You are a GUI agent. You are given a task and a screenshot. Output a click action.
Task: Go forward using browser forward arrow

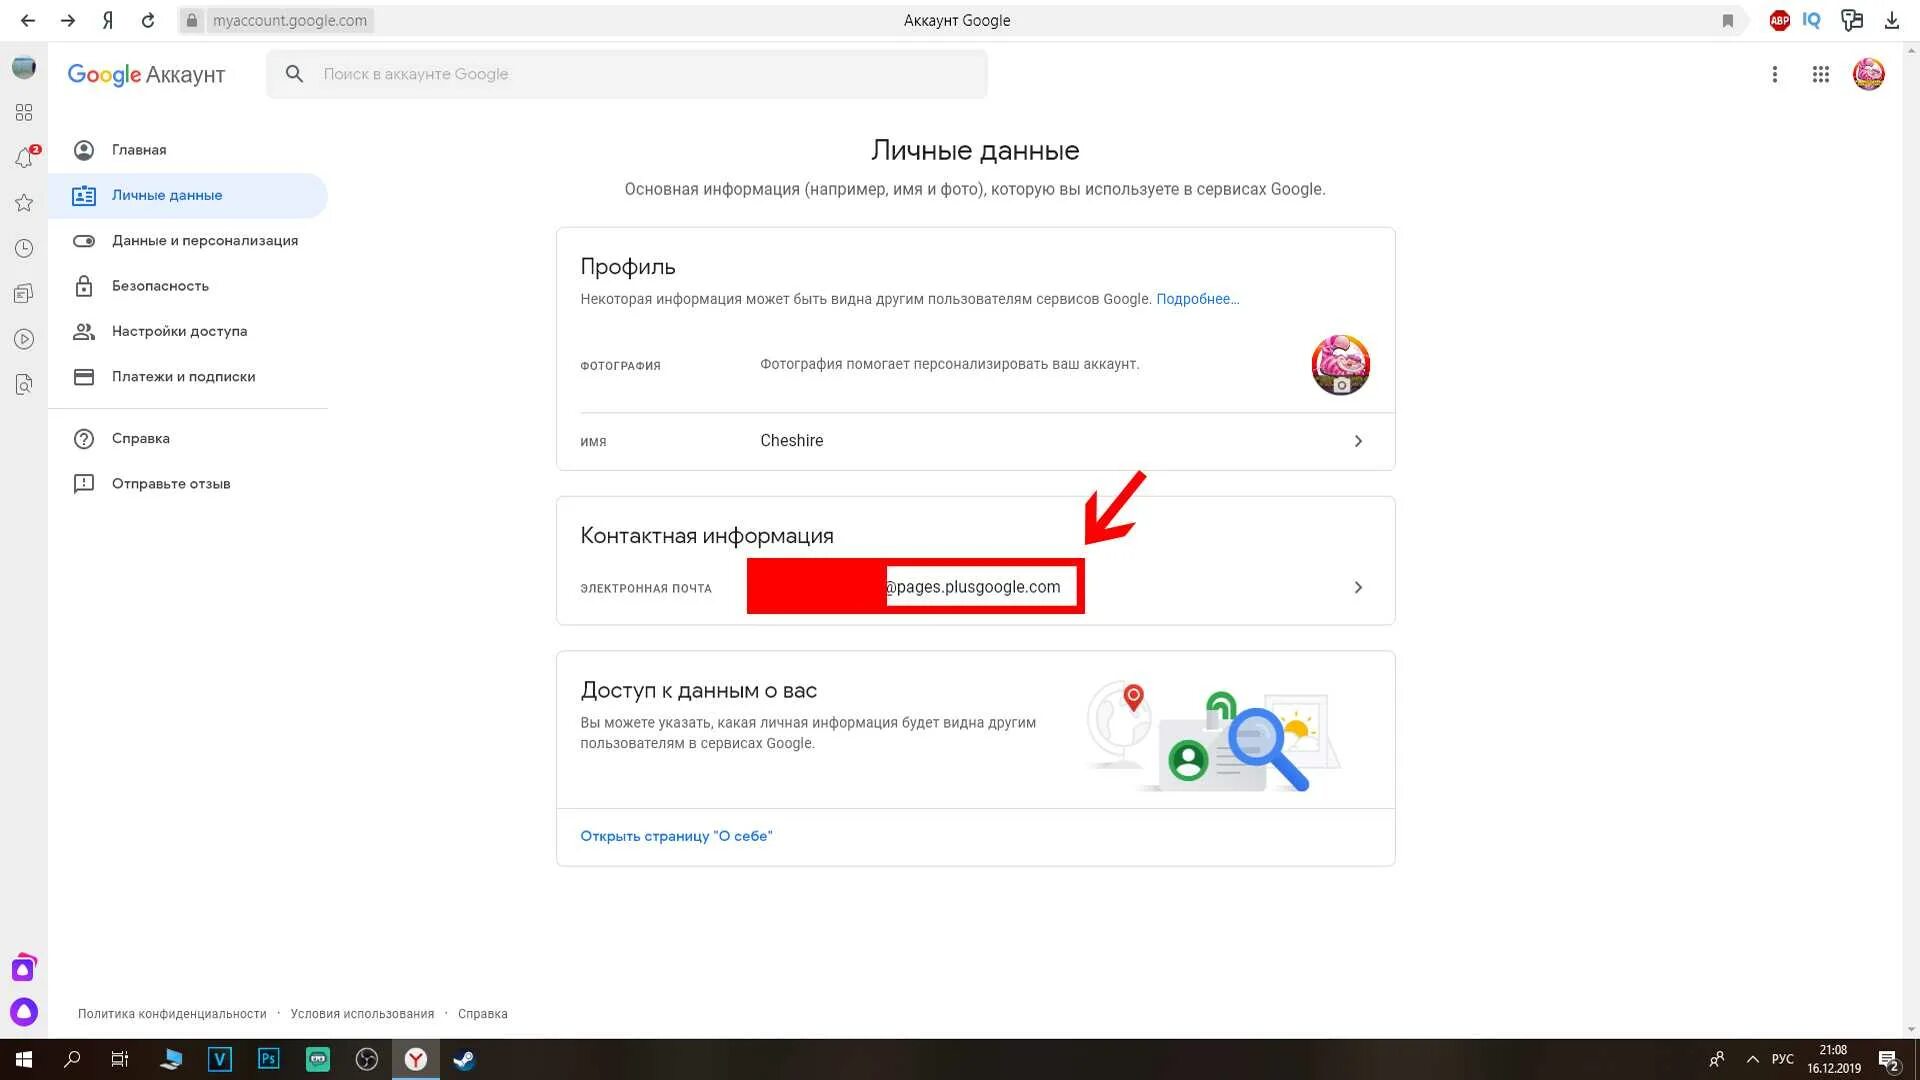click(x=67, y=20)
